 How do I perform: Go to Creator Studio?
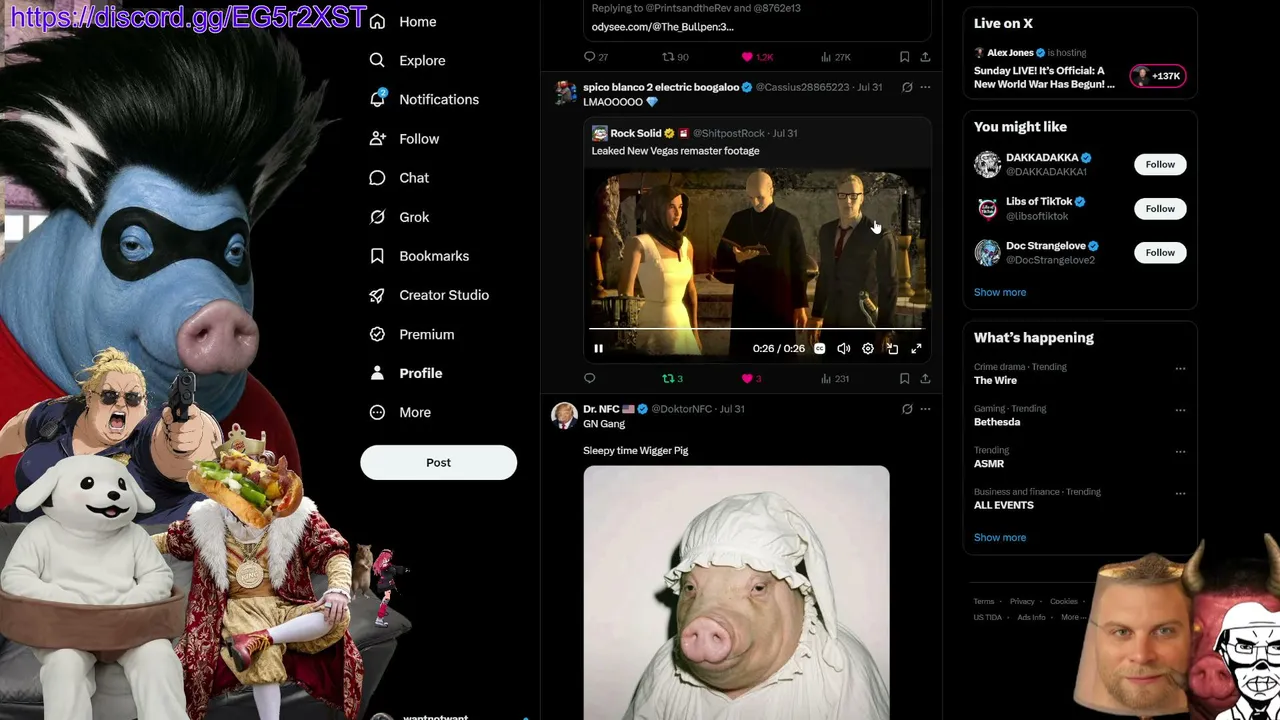pos(444,295)
